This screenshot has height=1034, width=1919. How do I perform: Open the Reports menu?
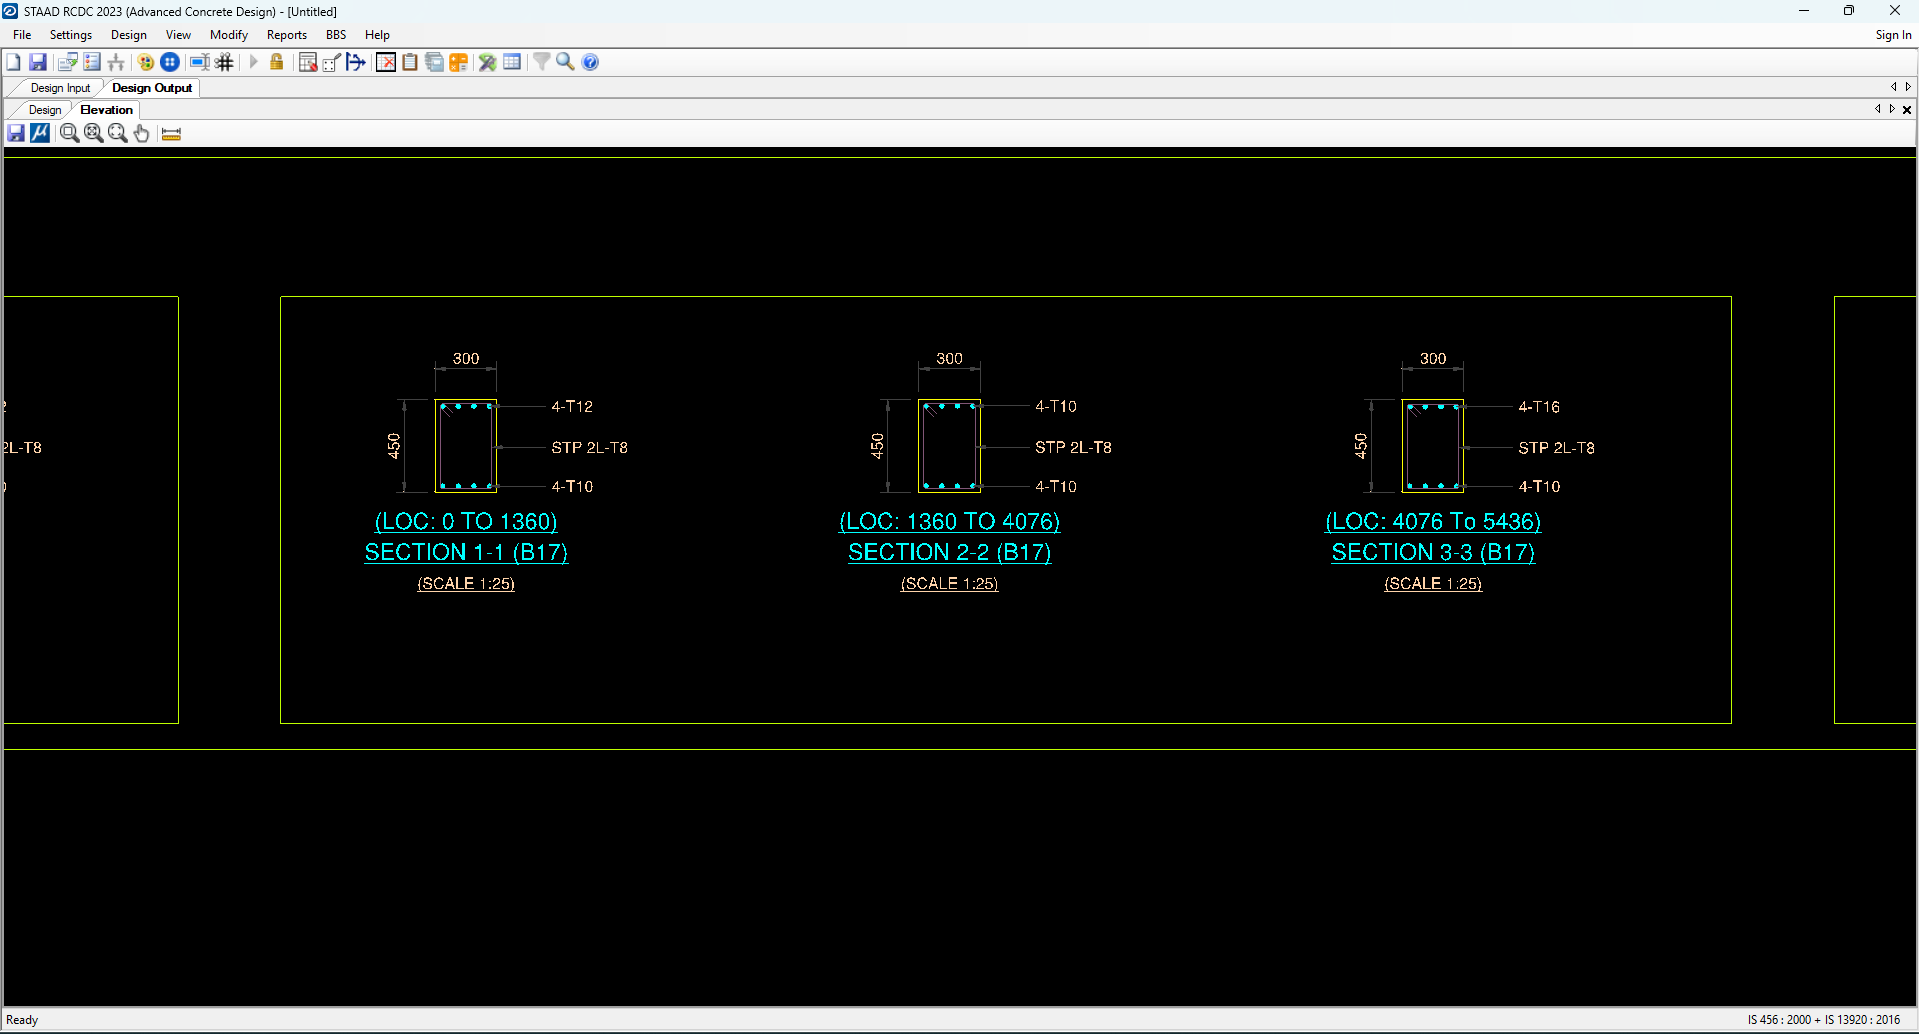[x=286, y=35]
